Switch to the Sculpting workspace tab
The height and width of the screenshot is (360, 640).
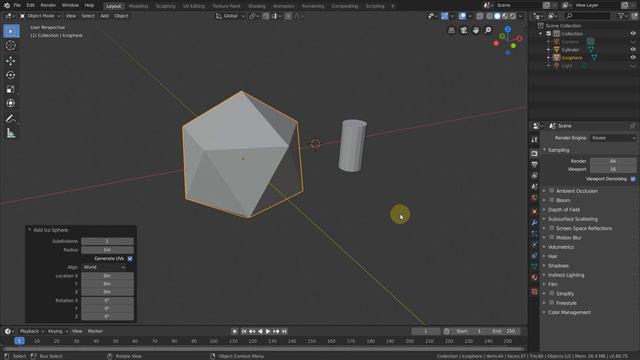165,6
